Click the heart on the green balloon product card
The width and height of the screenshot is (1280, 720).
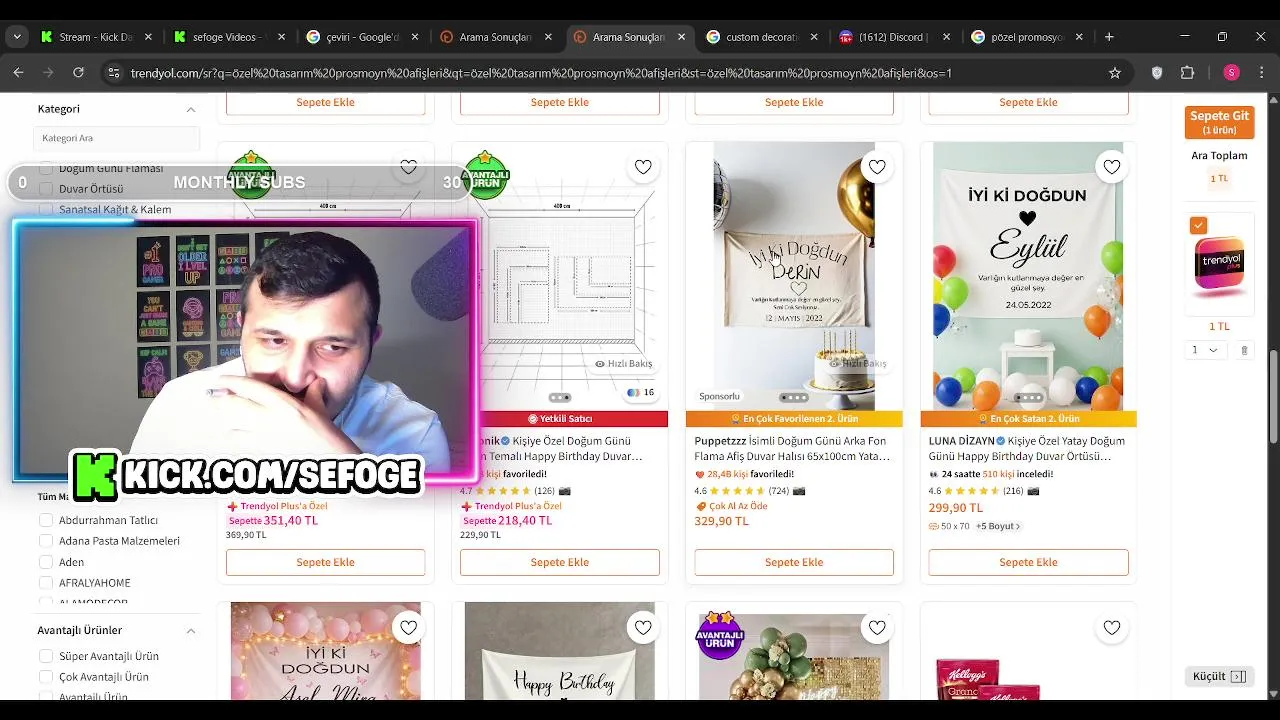click(x=877, y=628)
